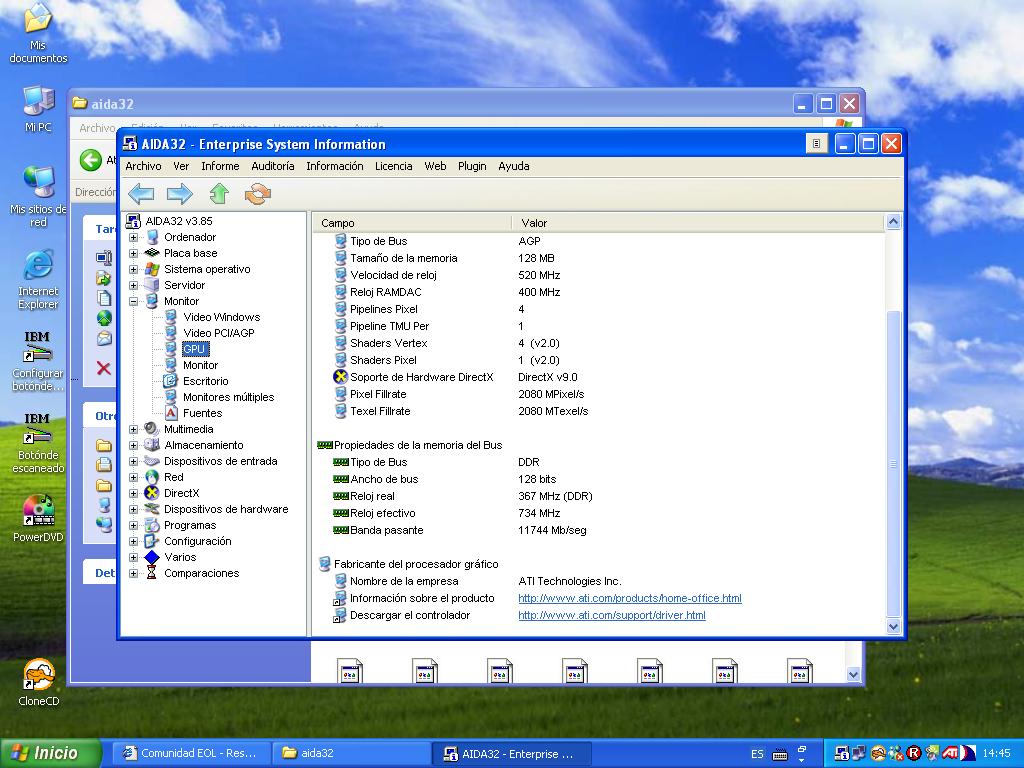Image resolution: width=1024 pixels, height=768 pixels.
Task: Click the Multimedia speaker icon
Action: pyautogui.click(x=152, y=429)
